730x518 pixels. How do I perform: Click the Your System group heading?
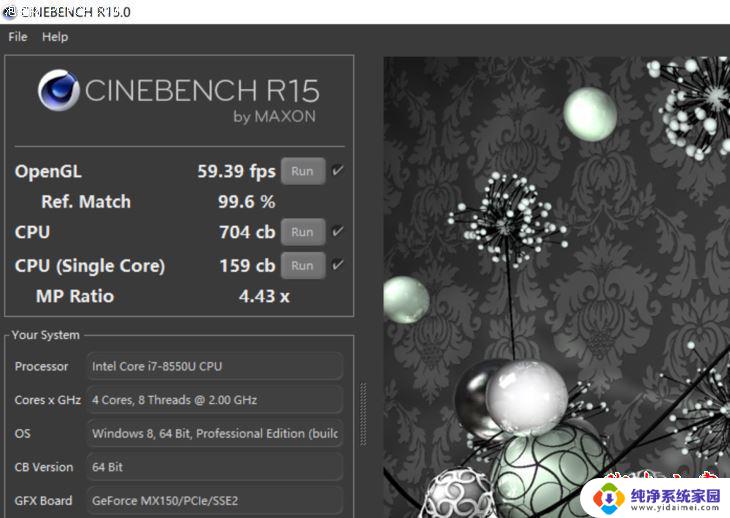pos(46,335)
